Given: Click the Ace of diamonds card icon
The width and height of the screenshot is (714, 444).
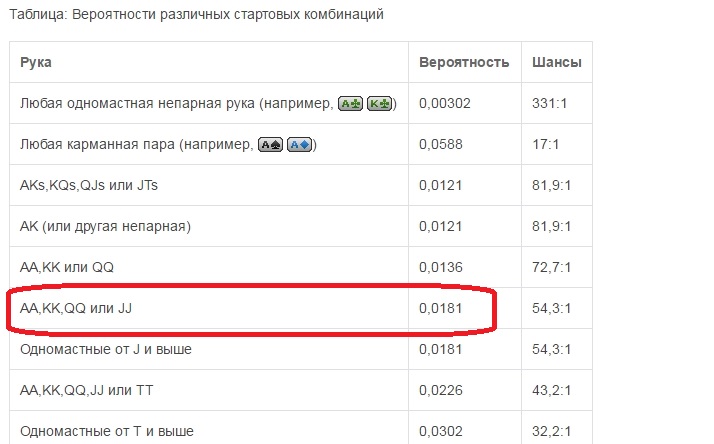Looking at the screenshot, I should click(300, 145).
